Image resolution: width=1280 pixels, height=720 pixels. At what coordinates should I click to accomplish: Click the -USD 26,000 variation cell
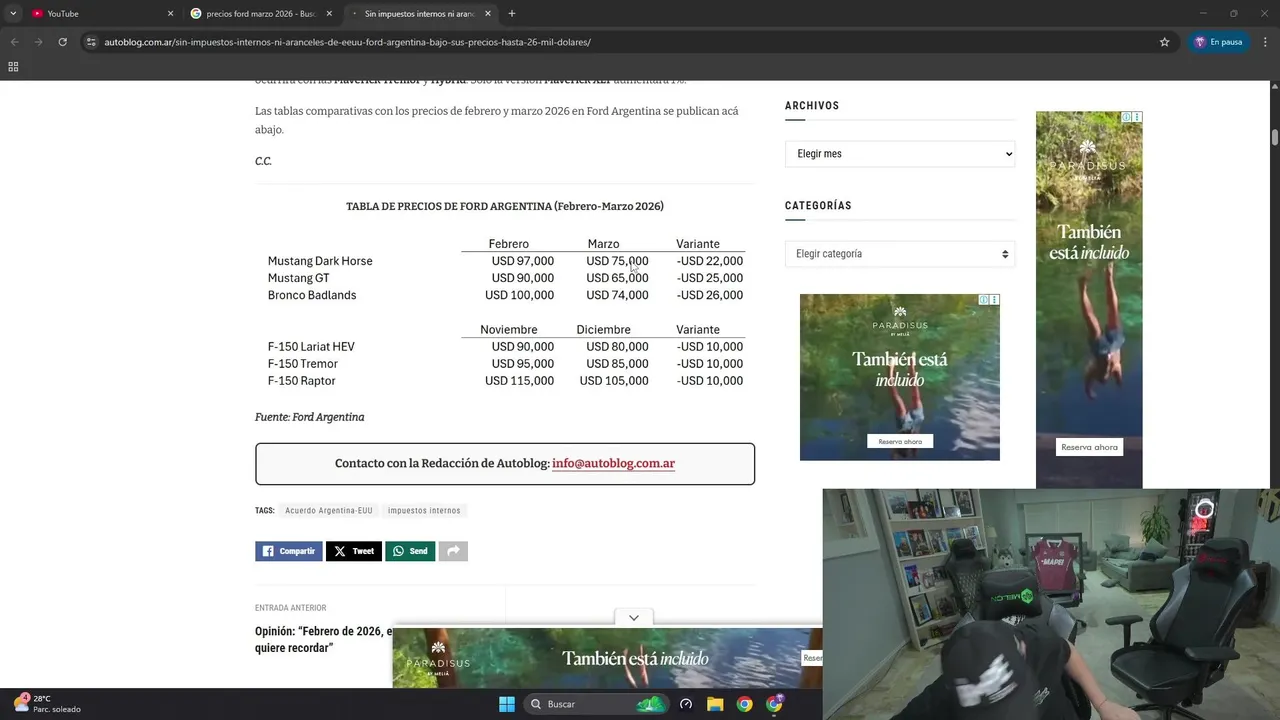(710, 295)
